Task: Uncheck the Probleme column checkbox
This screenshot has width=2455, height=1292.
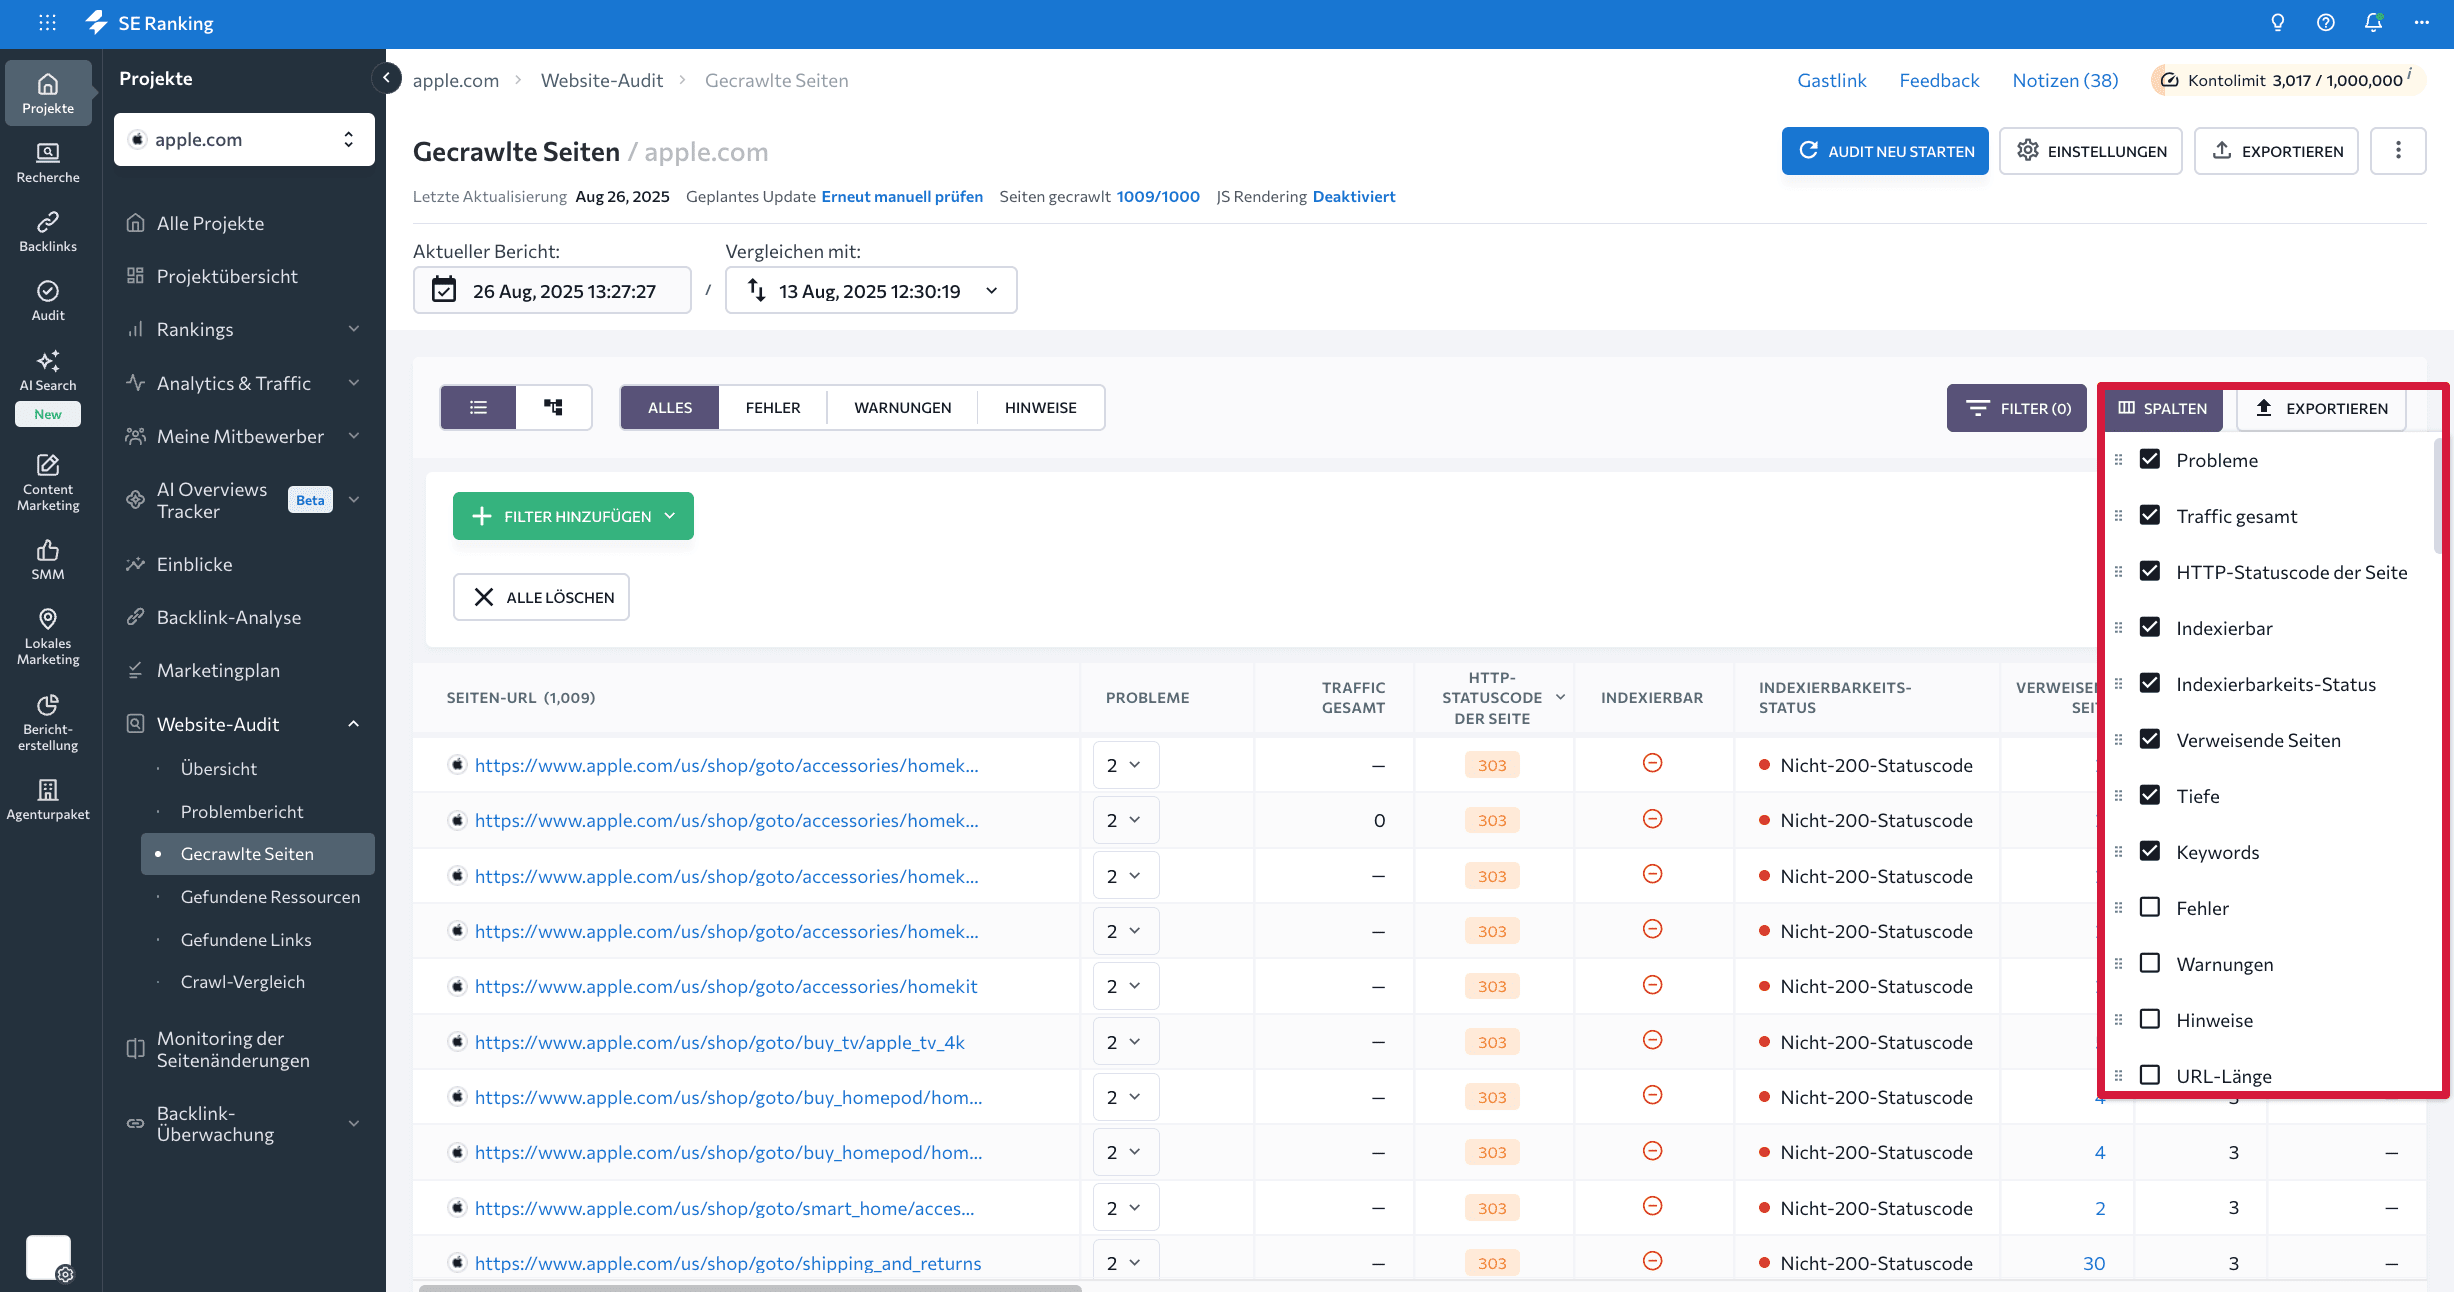Action: (x=2150, y=459)
